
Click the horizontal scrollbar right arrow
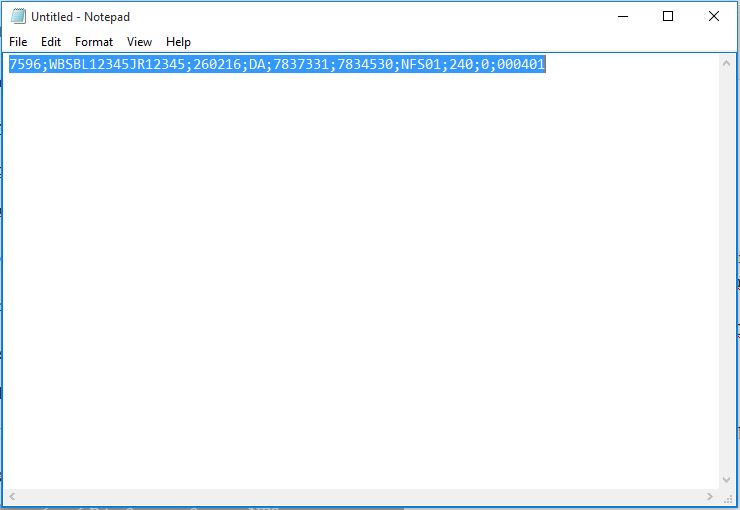coord(712,497)
